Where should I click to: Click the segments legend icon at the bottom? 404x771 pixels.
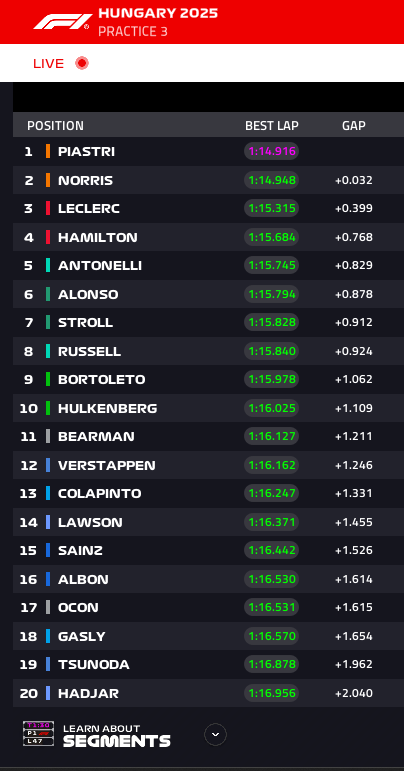pyautogui.click(x=38, y=734)
